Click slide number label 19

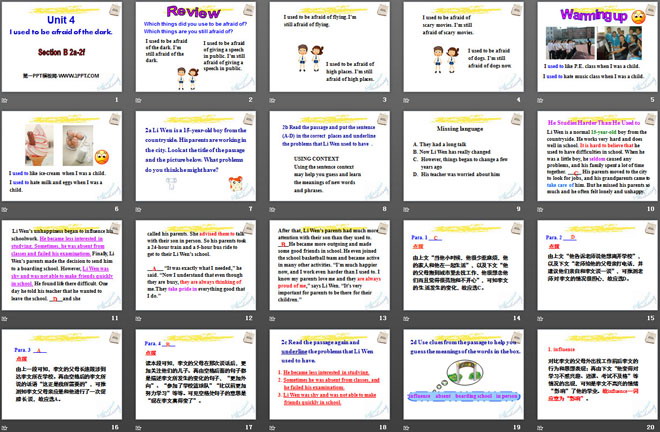pos(516,427)
